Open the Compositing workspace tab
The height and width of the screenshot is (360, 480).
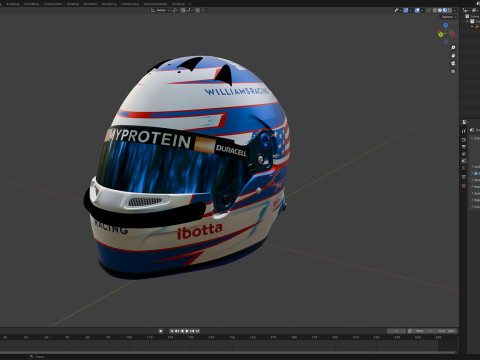click(130, 4)
